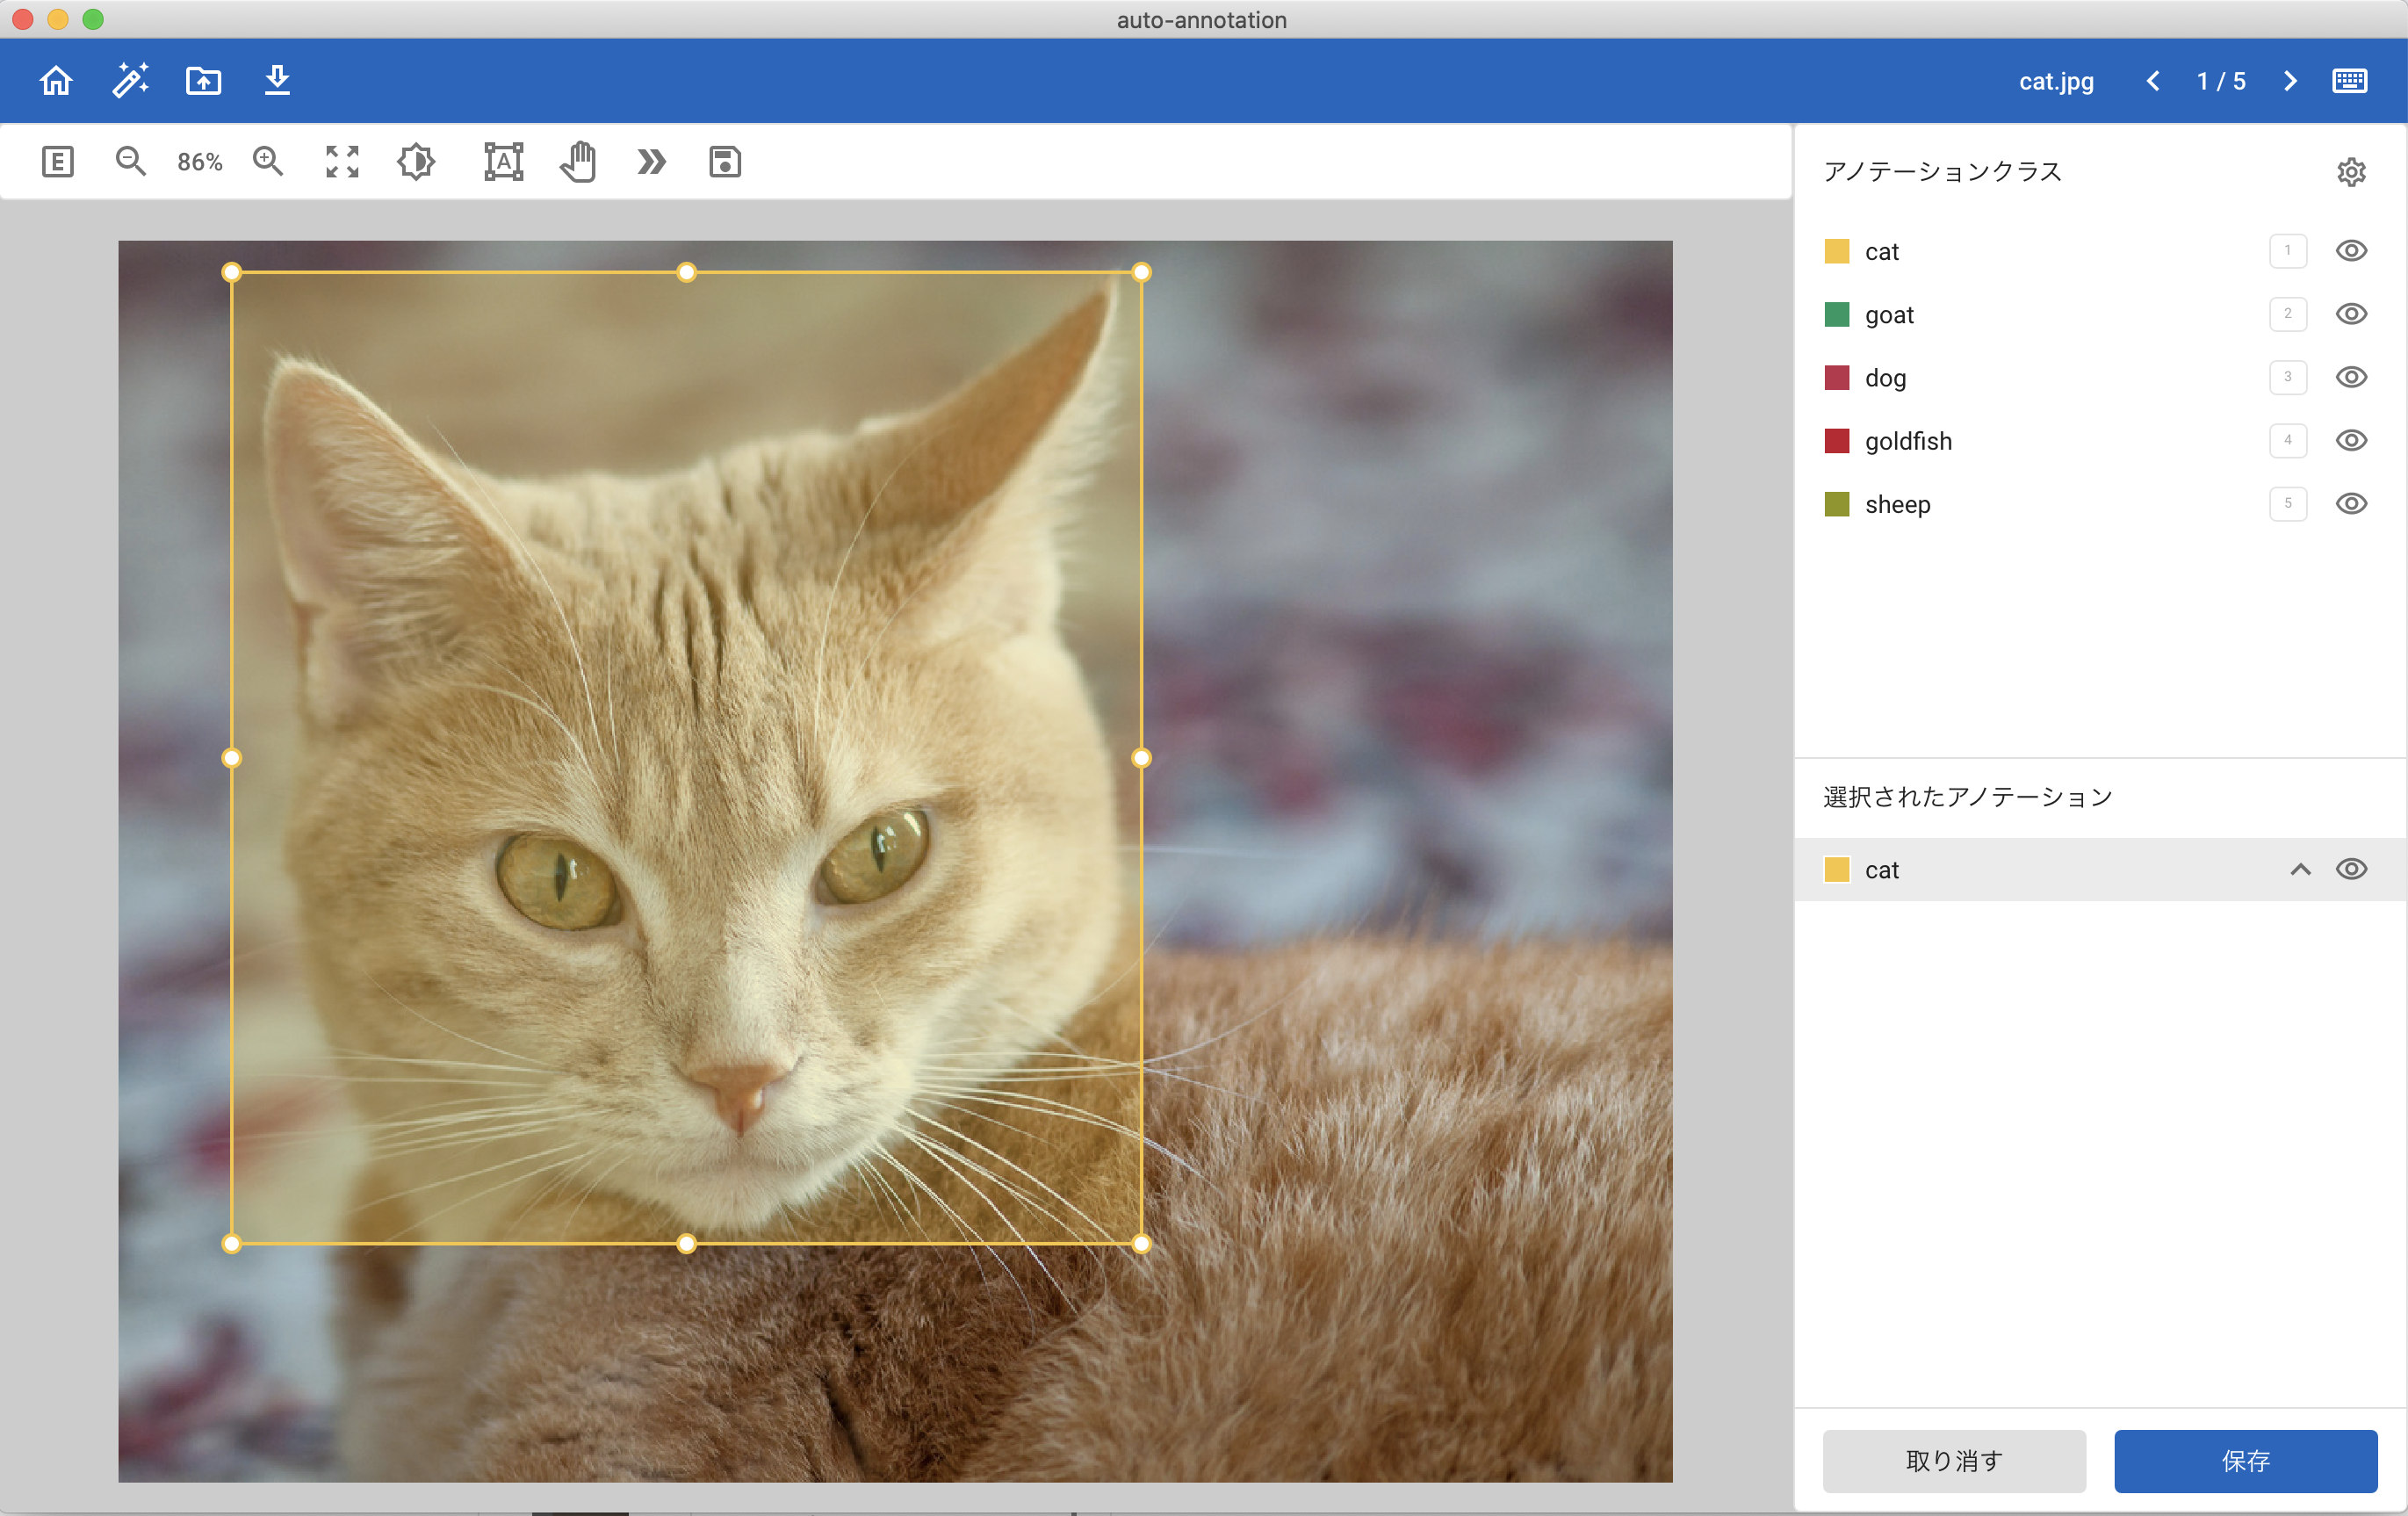
Task: Select the sheep annotation class
Action: tap(1897, 504)
